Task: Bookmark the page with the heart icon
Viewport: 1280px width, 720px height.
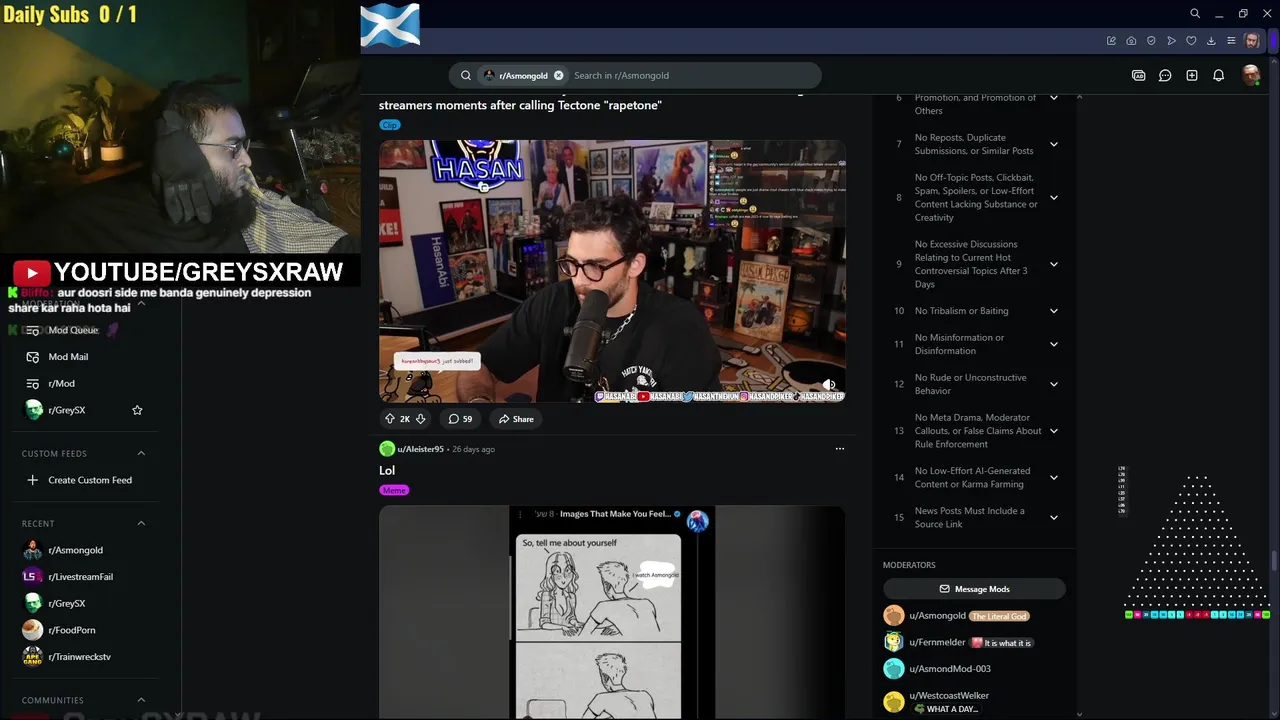Action: (1191, 41)
